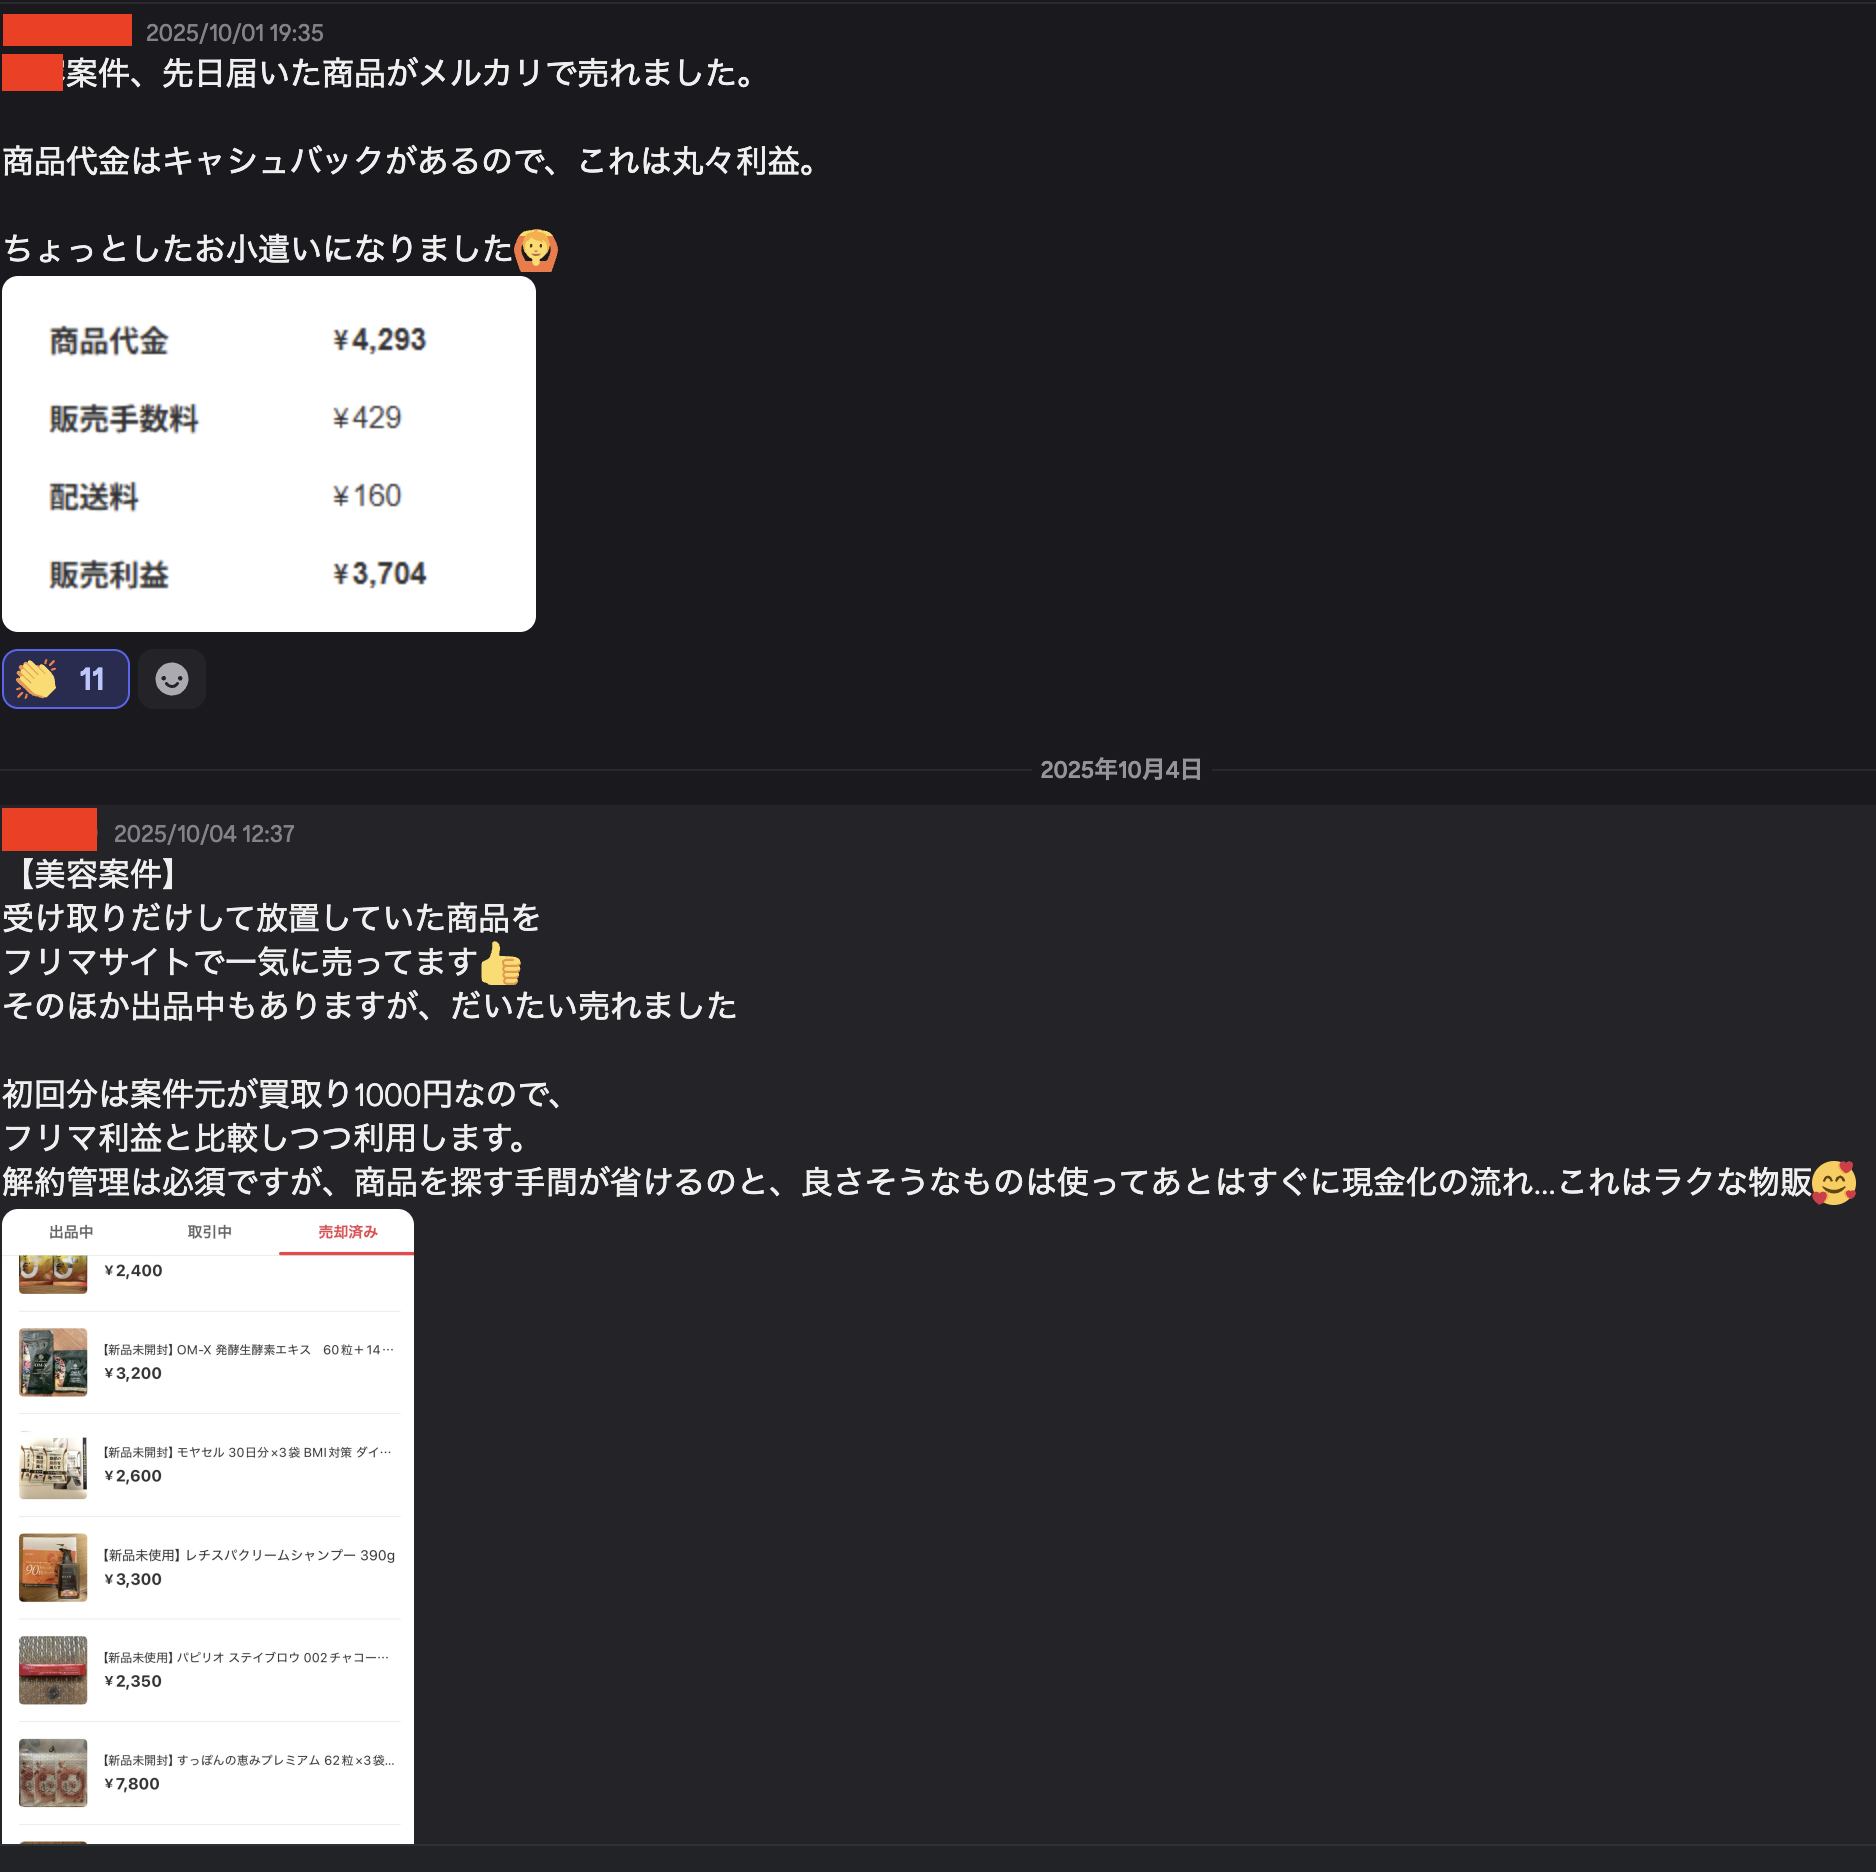The image size is (1876, 1872).
Task: Click the レチスパクリームシャンプー 390g listing title
Action: click(x=249, y=1555)
